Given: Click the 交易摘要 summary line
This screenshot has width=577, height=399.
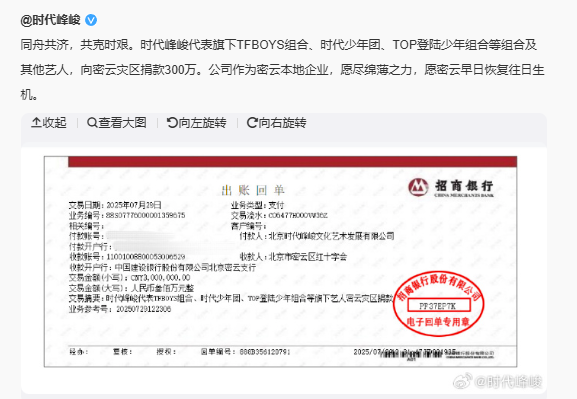Looking at the screenshot, I should click(x=231, y=298).
